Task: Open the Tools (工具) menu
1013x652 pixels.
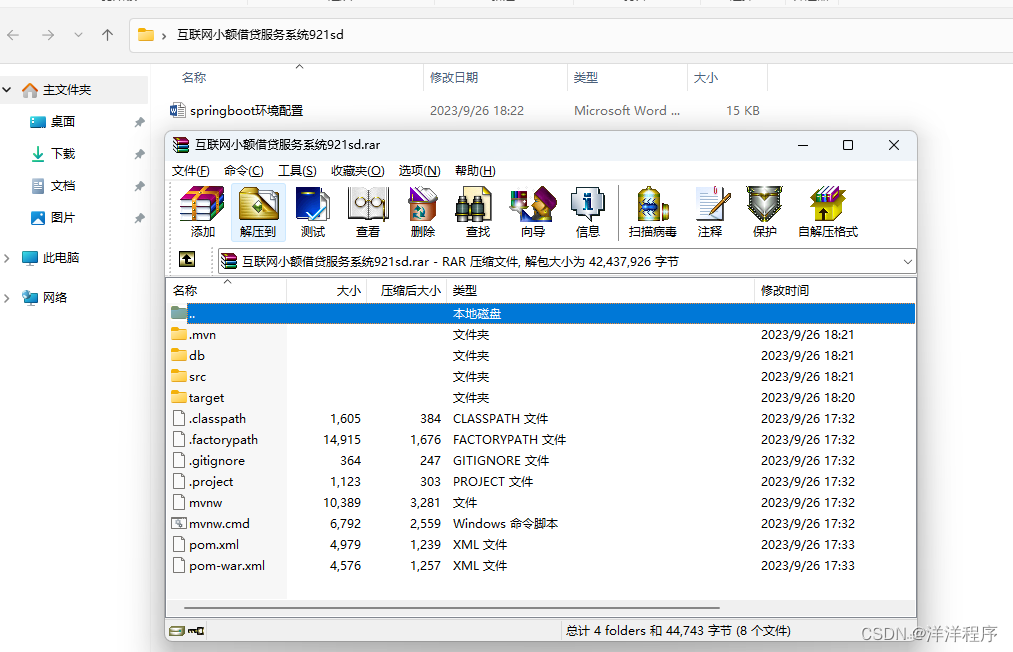Action: pos(297,171)
